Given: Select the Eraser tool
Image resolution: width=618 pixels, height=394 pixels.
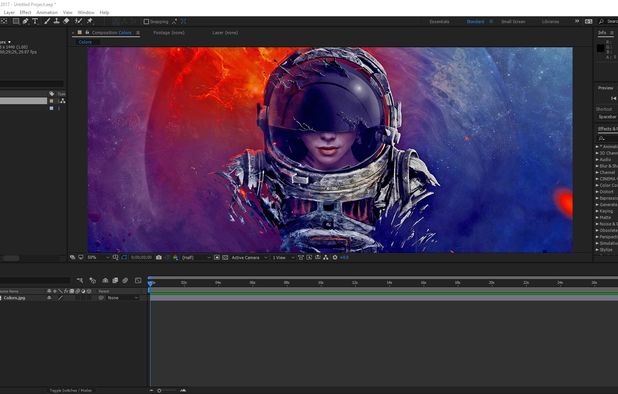Looking at the screenshot, I should [66, 21].
